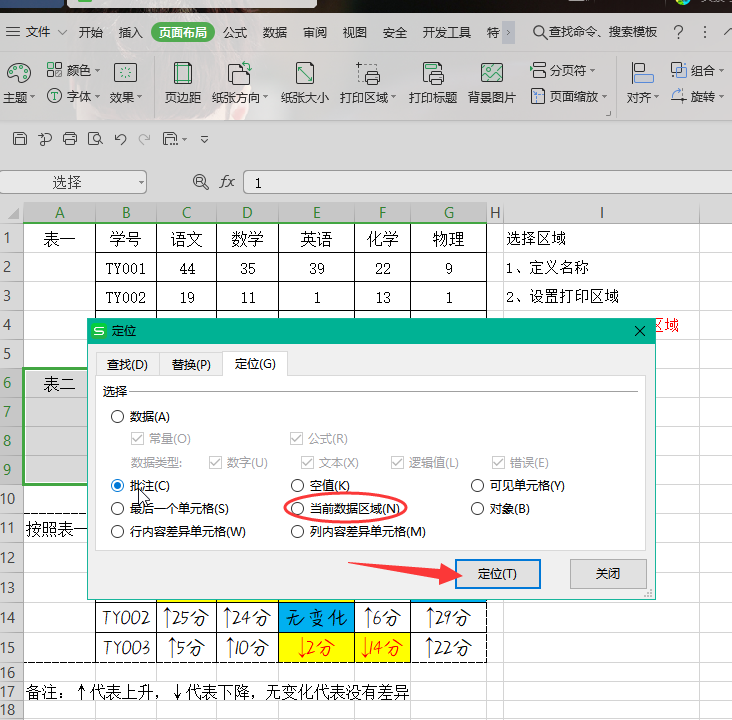732x720 pixels.
Task: Expand 分页符 dropdown arrow
Action: point(592,71)
